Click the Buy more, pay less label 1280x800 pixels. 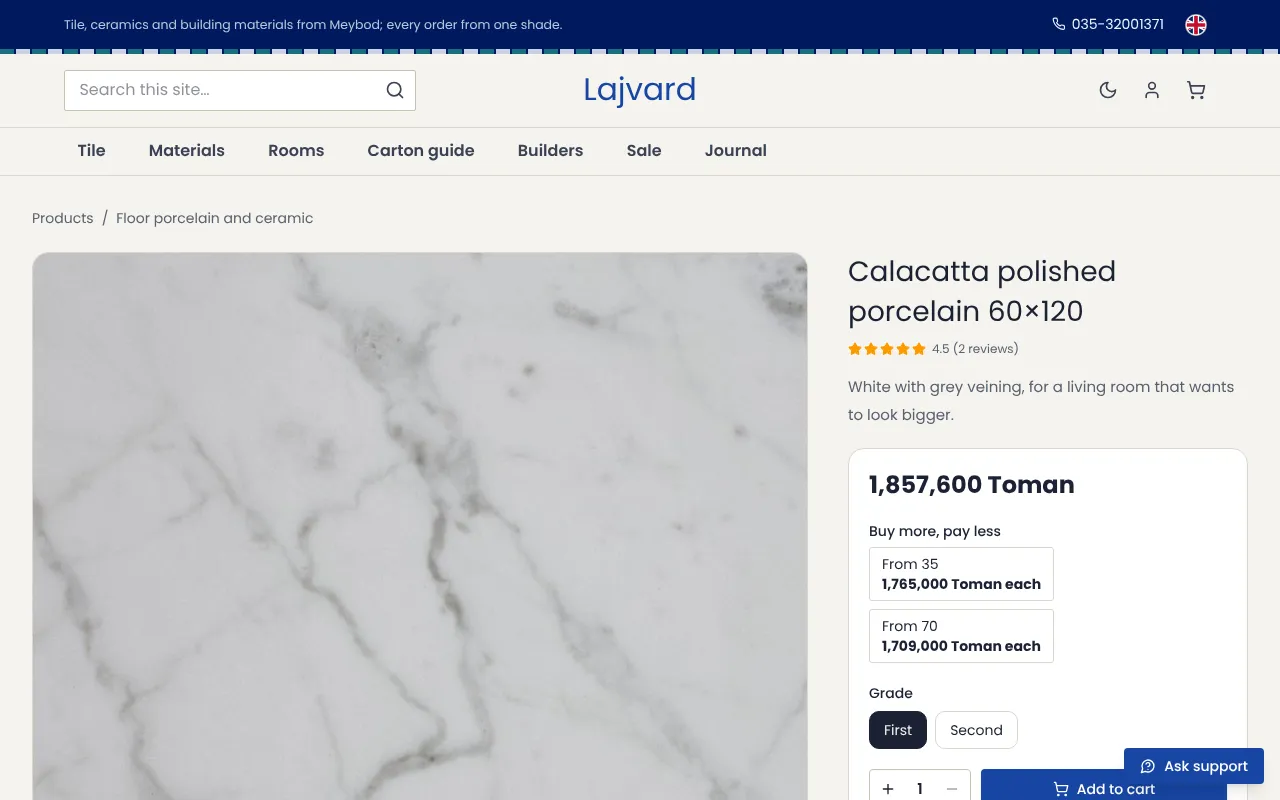tap(935, 531)
